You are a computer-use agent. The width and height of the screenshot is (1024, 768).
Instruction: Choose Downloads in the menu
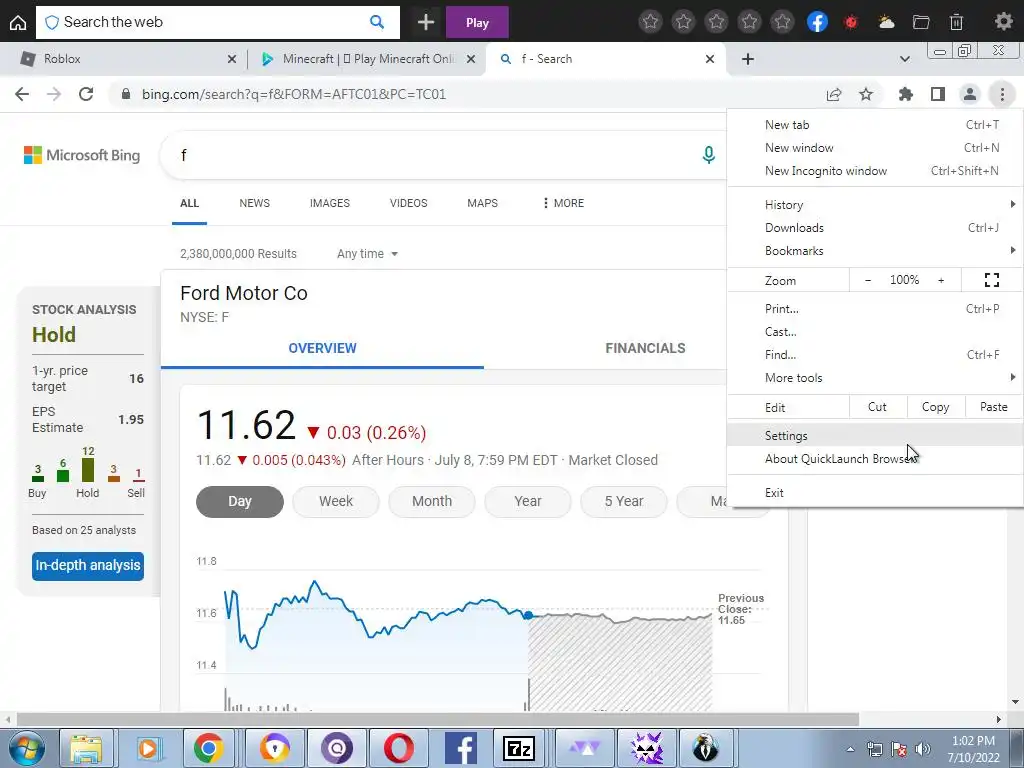click(875, 227)
